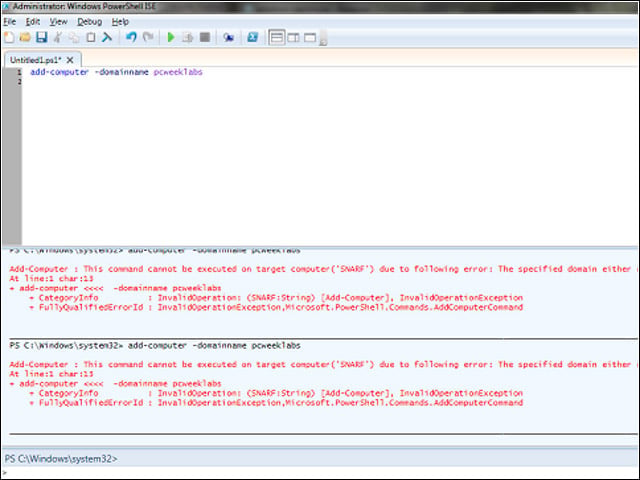
Task: Open toolbar overflow options dropdown
Action: pyautogui.click(x=323, y=40)
